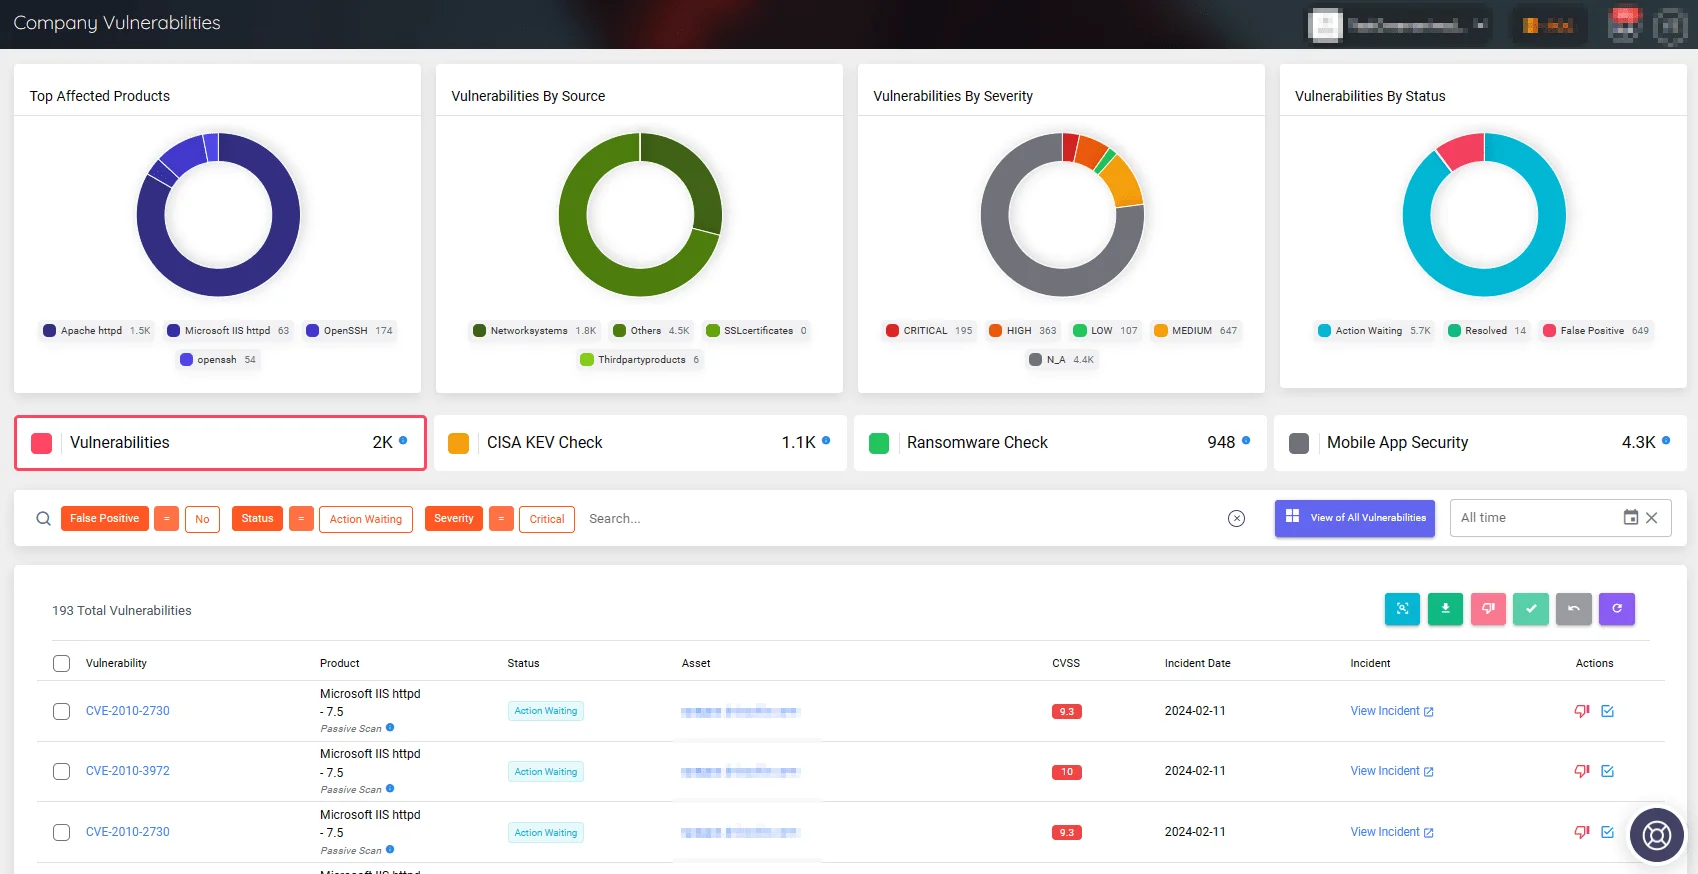Click the light green checkmark resolve button
This screenshot has width=1698, height=874.
click(x=1531, y=609)
